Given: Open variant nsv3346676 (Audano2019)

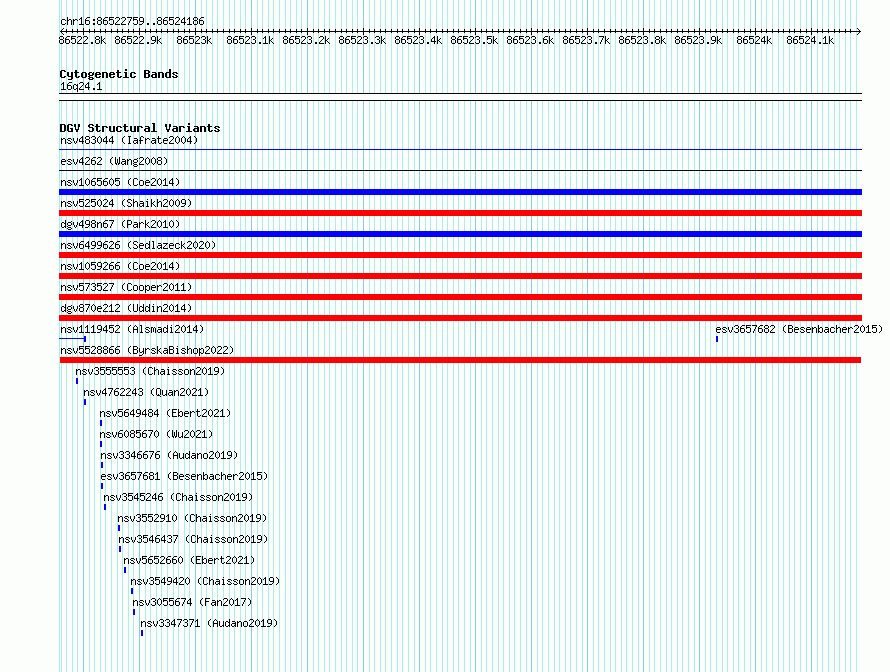Looking at the screenshot, I should tap(169, 455).
